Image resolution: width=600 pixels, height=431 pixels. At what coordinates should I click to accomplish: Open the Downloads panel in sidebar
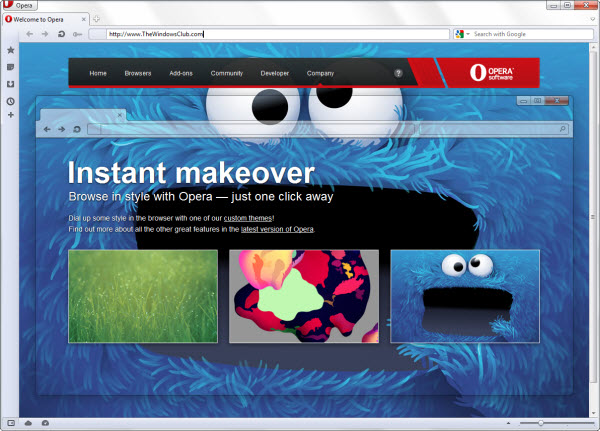click(x=11, y=84)
